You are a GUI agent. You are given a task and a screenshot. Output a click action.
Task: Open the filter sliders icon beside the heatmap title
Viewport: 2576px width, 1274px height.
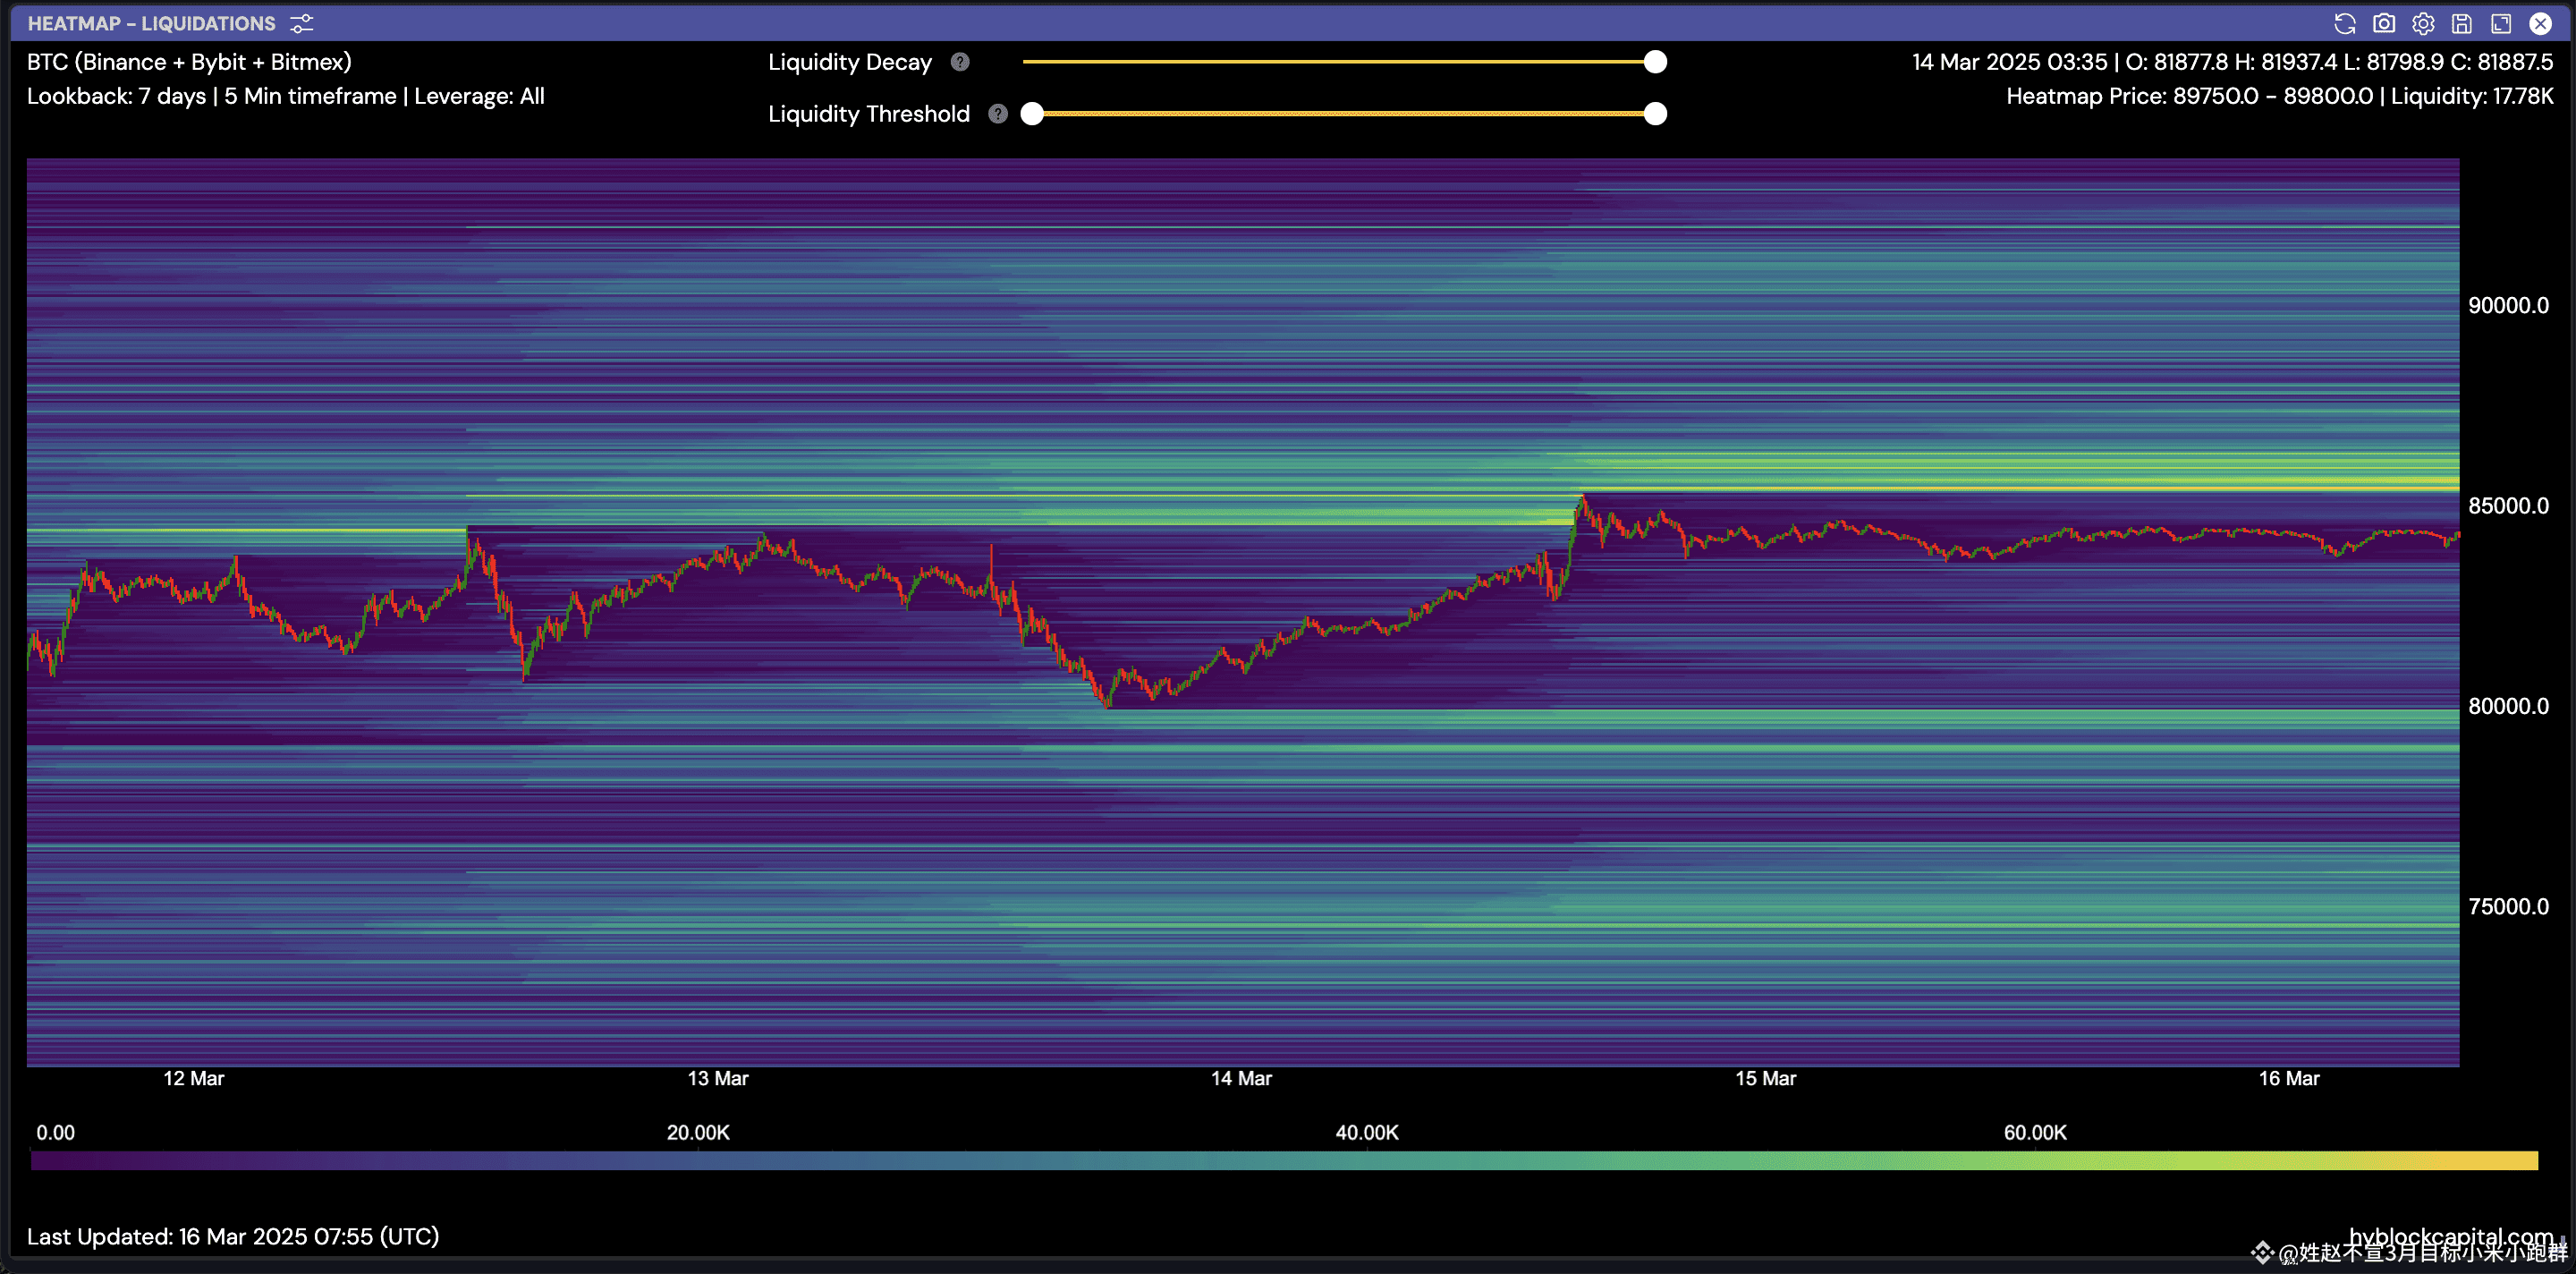coord(301,23)
